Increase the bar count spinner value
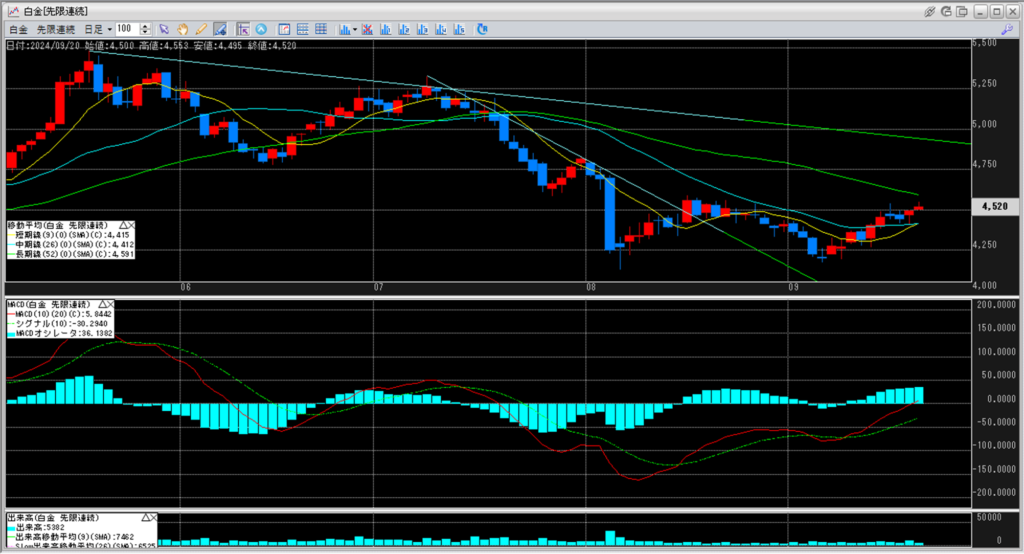 pyautogui.click(x=148, y=26)
